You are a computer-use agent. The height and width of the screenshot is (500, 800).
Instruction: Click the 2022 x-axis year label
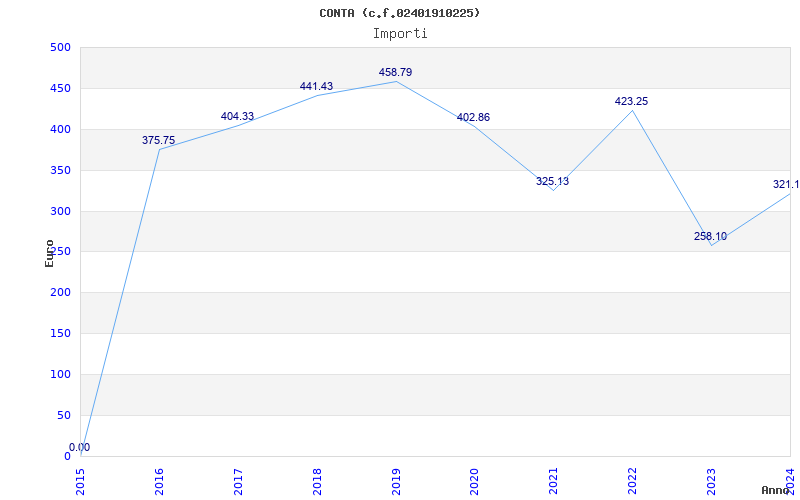click(x=633, y=481)
